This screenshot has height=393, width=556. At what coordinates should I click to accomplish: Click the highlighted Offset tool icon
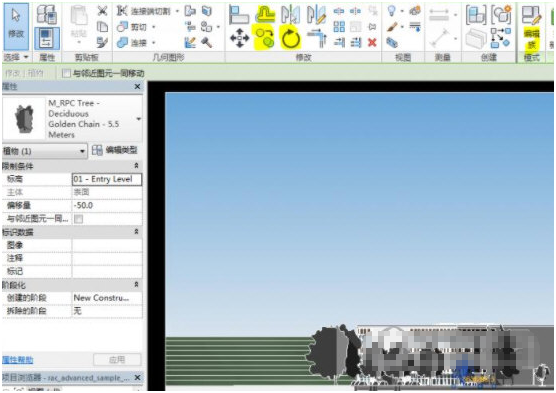tap(265, 14)
